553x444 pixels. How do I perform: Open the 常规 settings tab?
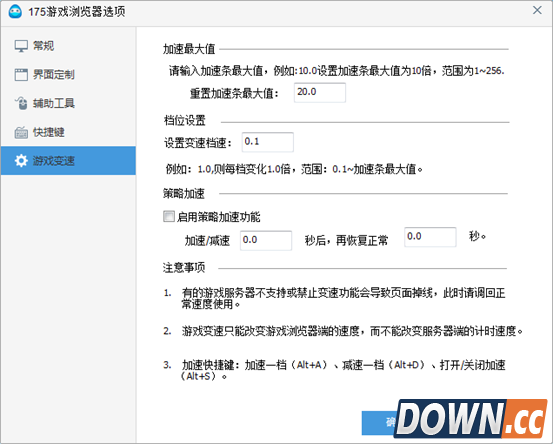[68, 46]
